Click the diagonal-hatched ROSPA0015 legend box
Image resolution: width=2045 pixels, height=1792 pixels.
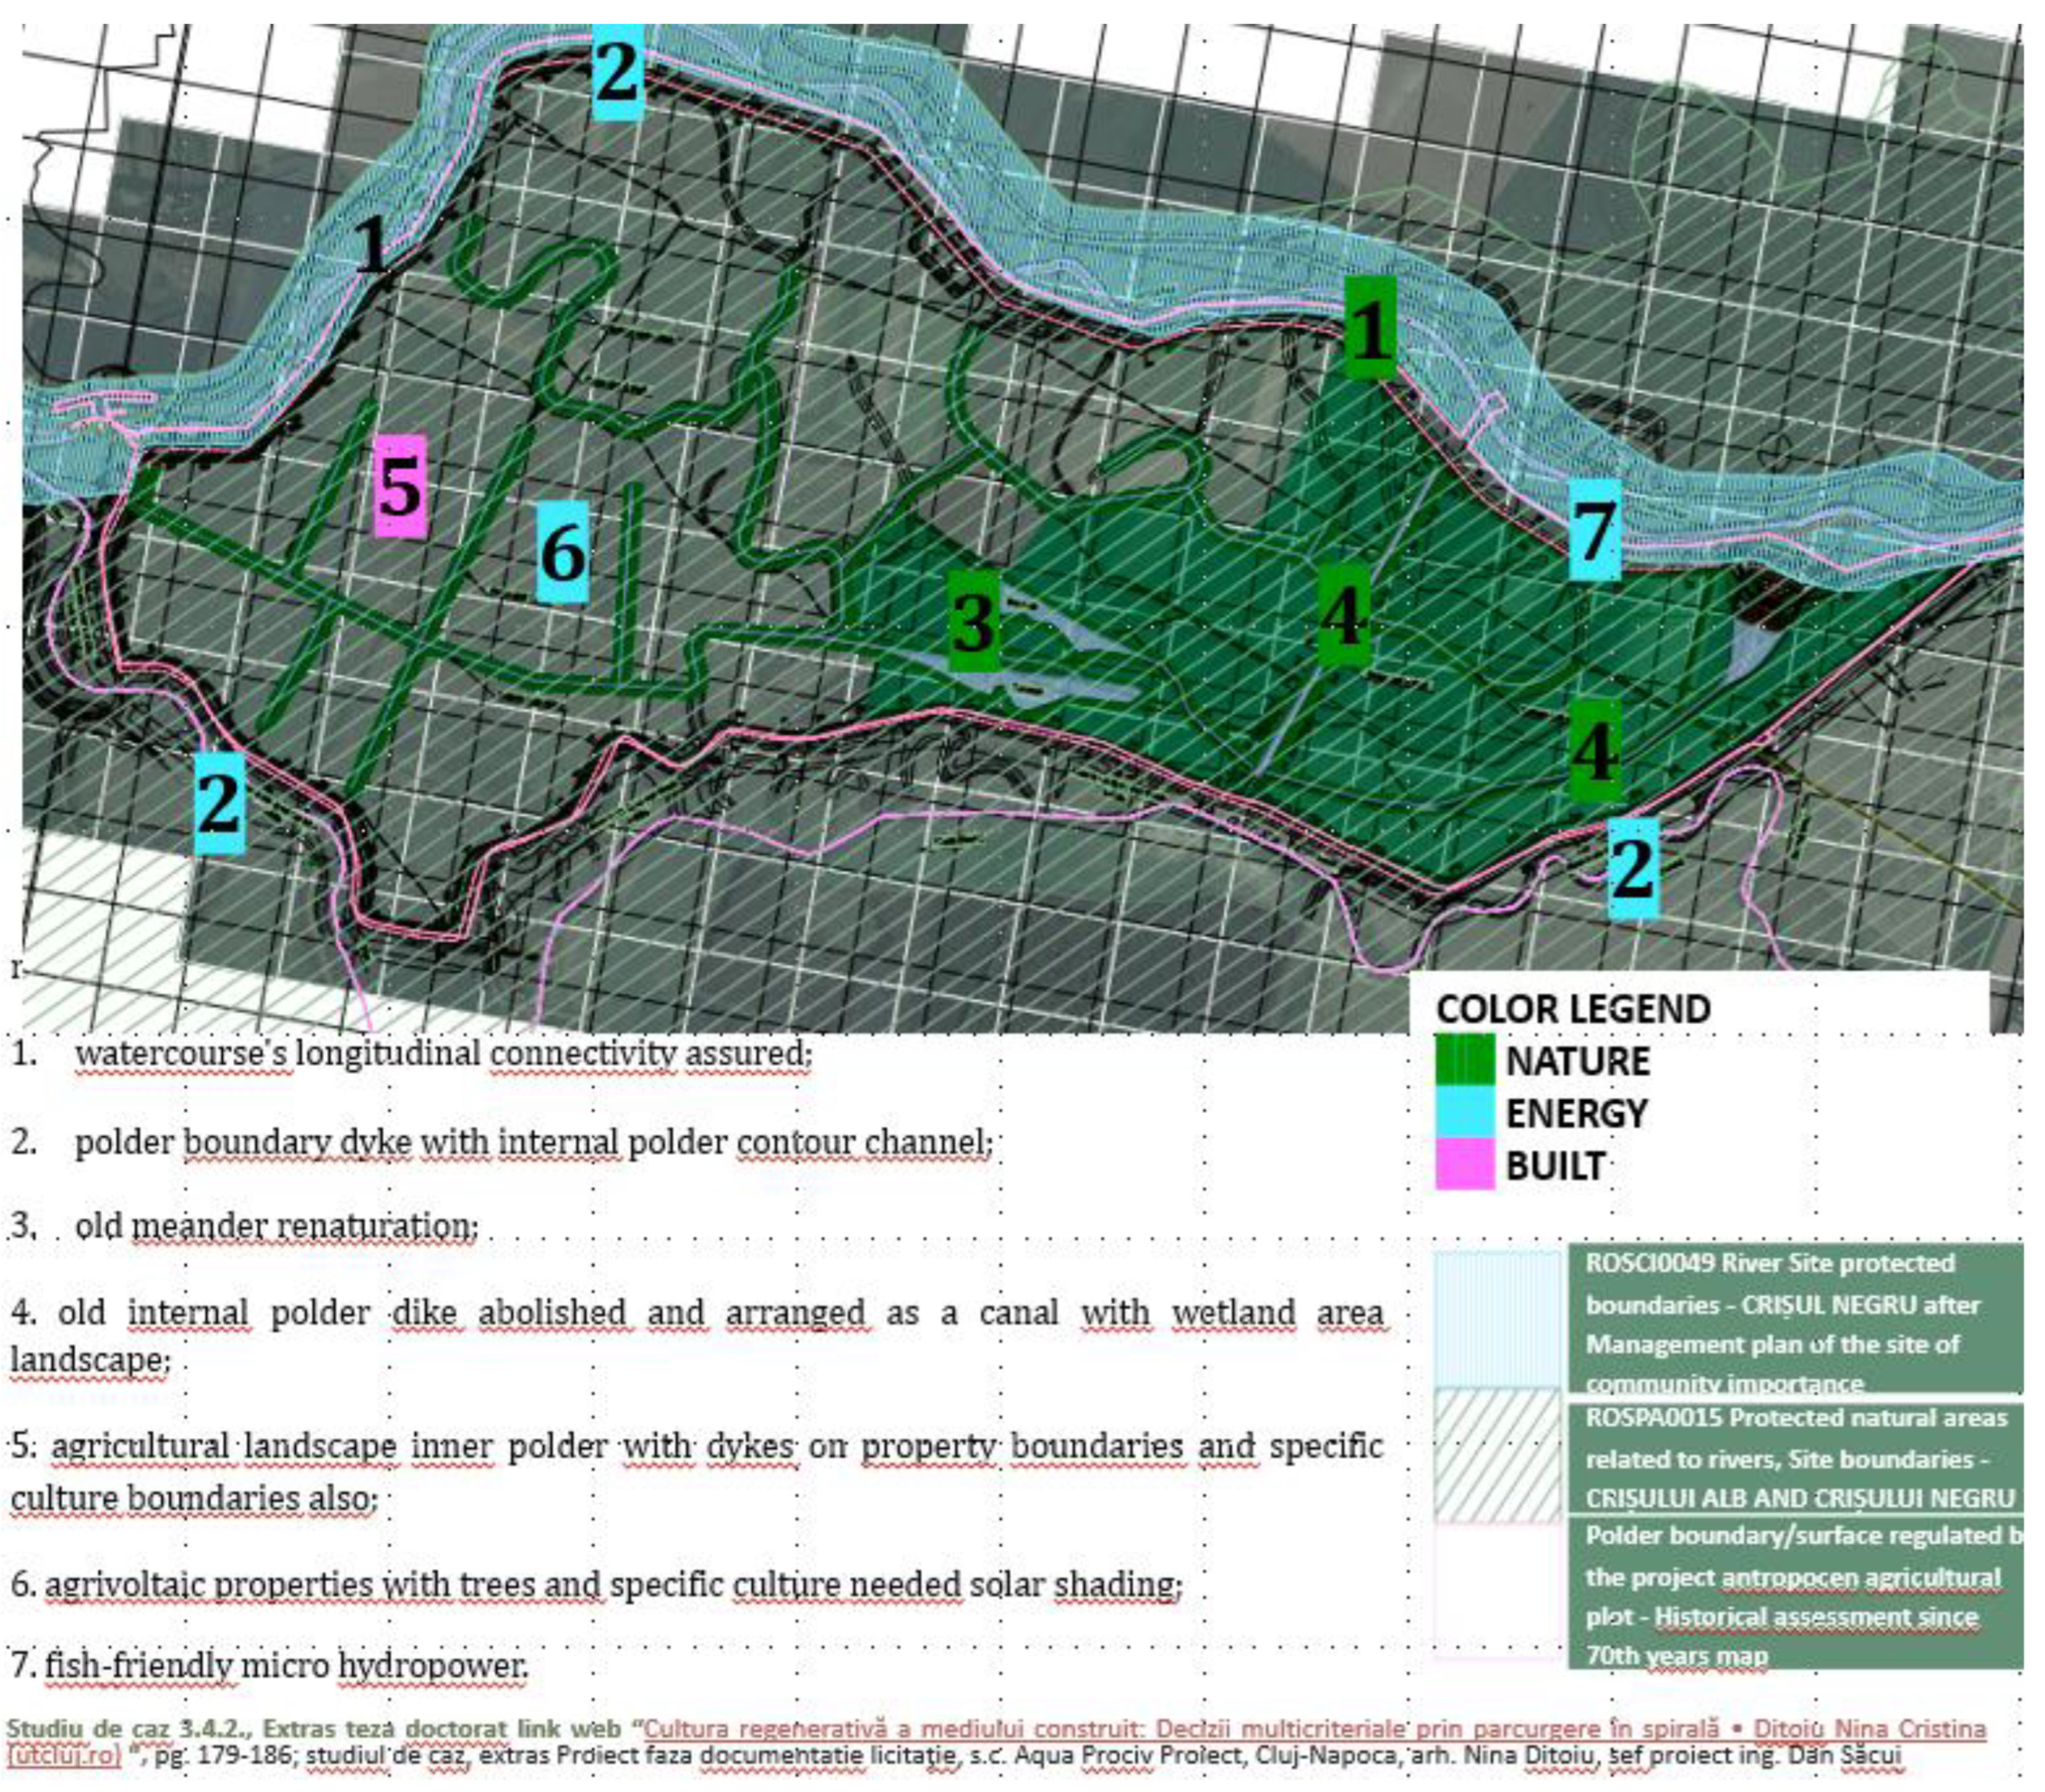[1497, 1457]
